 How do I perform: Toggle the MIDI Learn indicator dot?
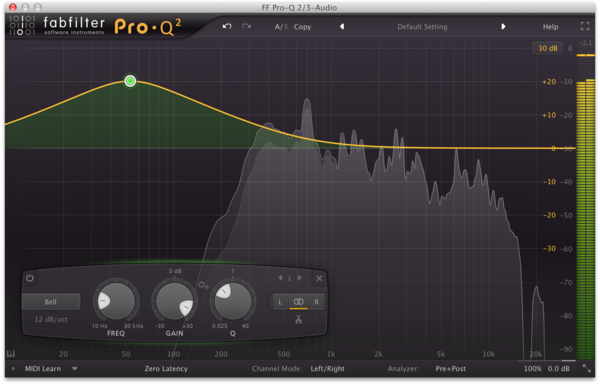(13, 369)
